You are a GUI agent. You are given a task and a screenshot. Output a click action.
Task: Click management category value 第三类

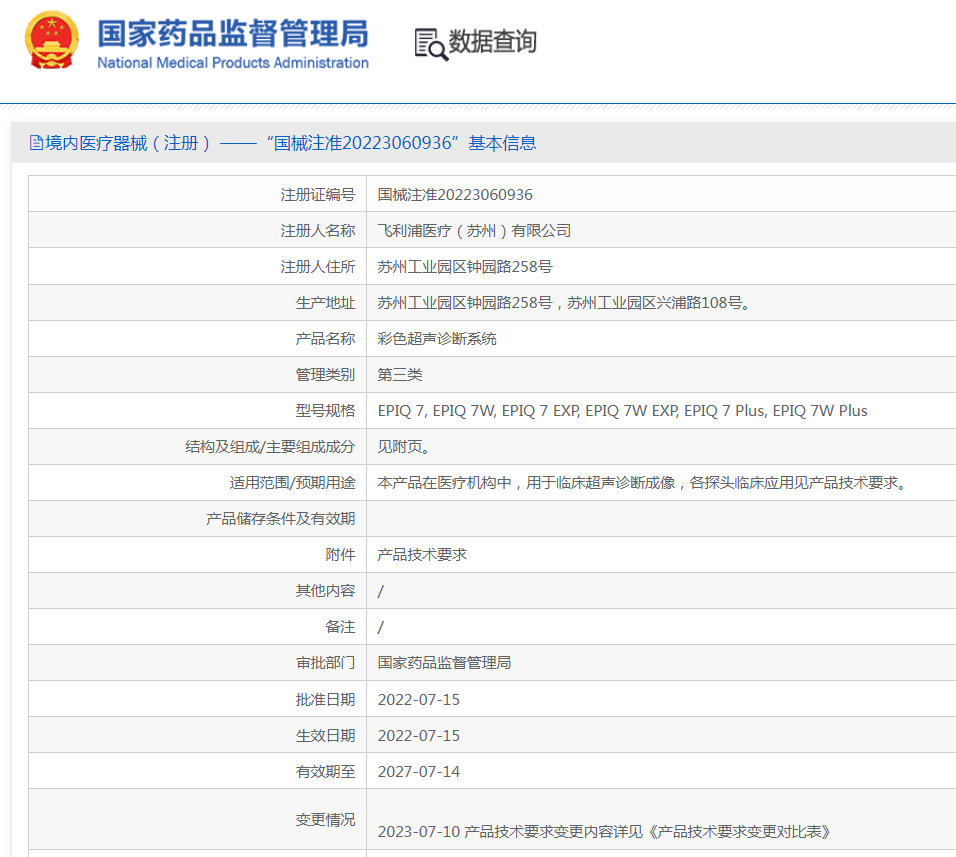click(x=399, y=374)
